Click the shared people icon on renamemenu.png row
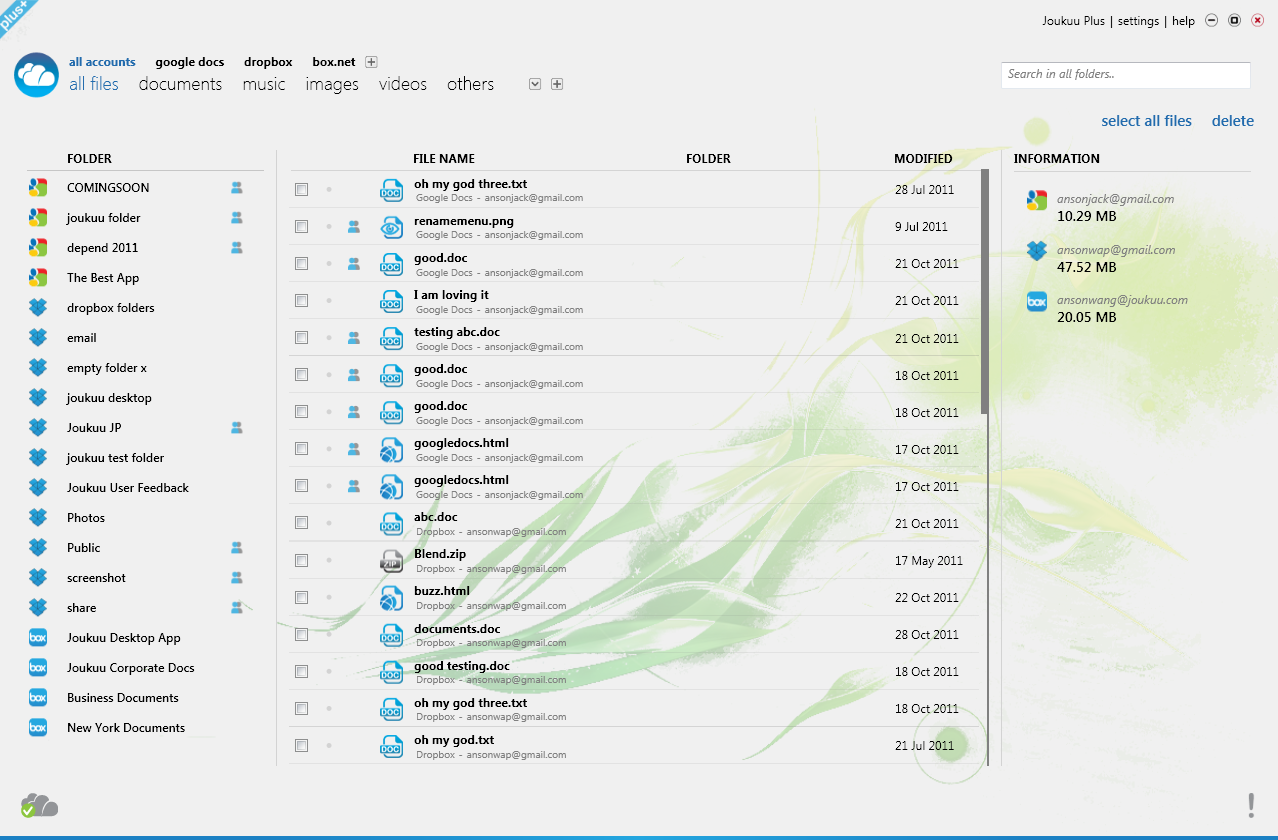The width and height of the screenshot is (1278, 840). pos(353,227)
